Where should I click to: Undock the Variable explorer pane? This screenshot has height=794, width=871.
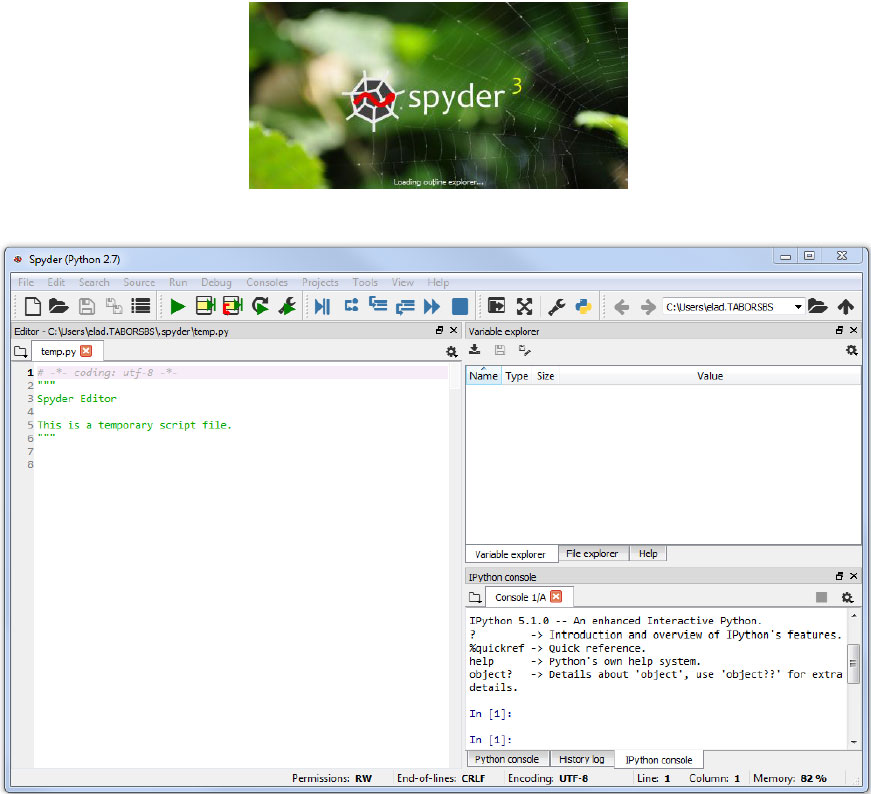click(839, 330)
